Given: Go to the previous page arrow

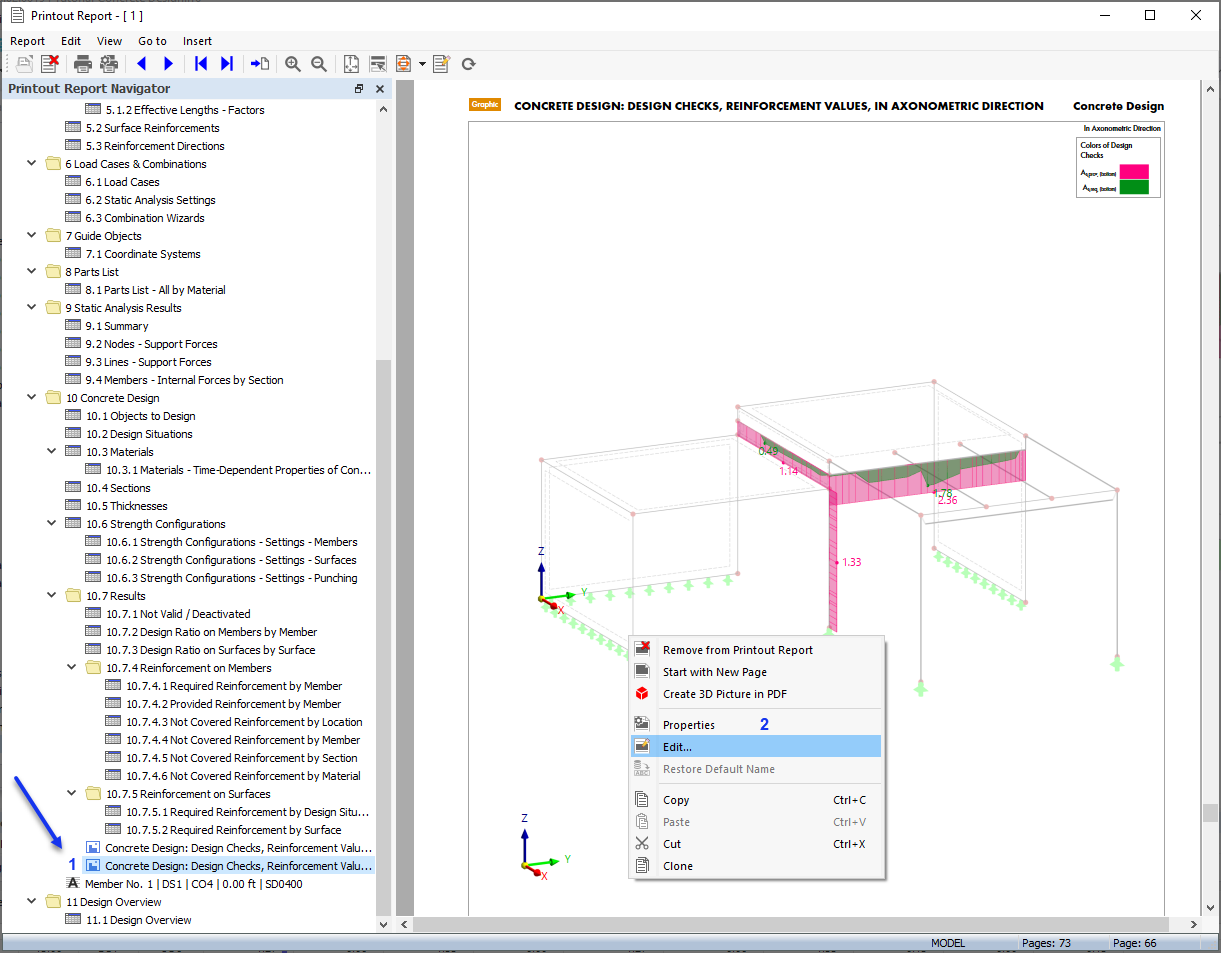Looking at the screenshot, I should click(142, 64).
